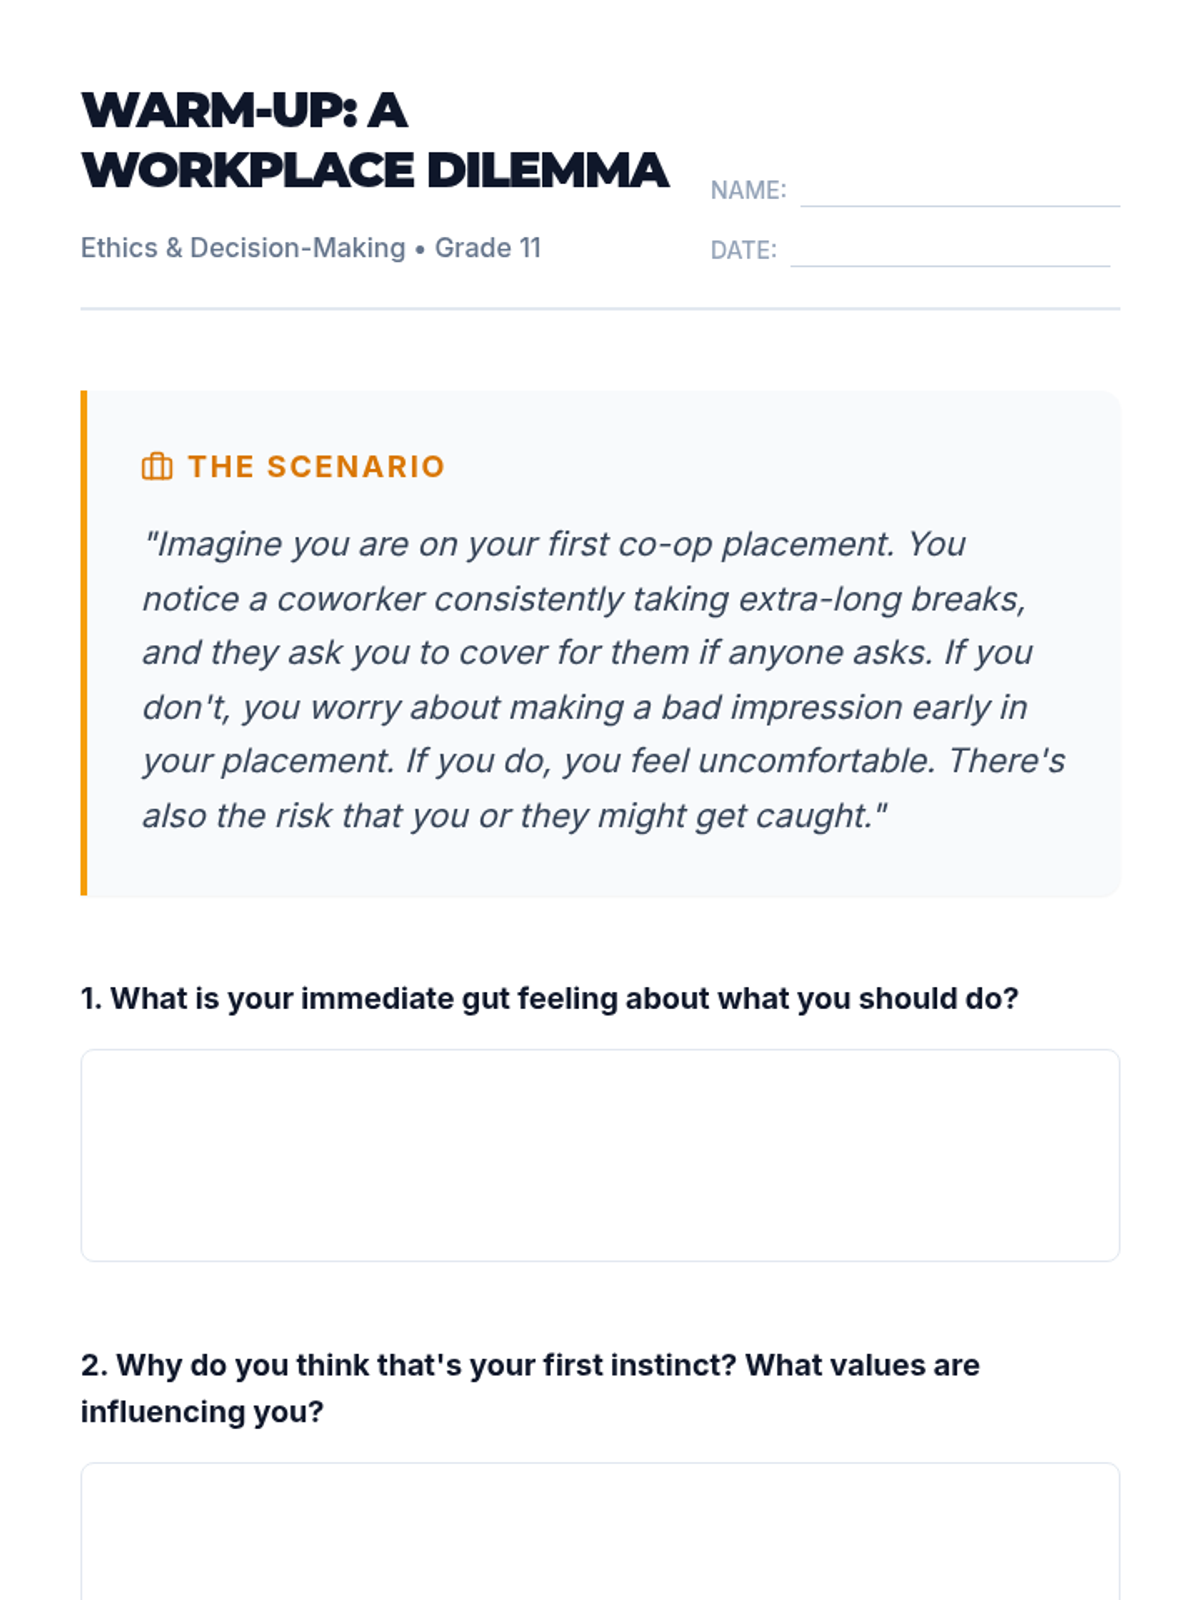1200x1600 pixels.
Task: Click the 'NAME:' label
Action: [x=748, y=190]
